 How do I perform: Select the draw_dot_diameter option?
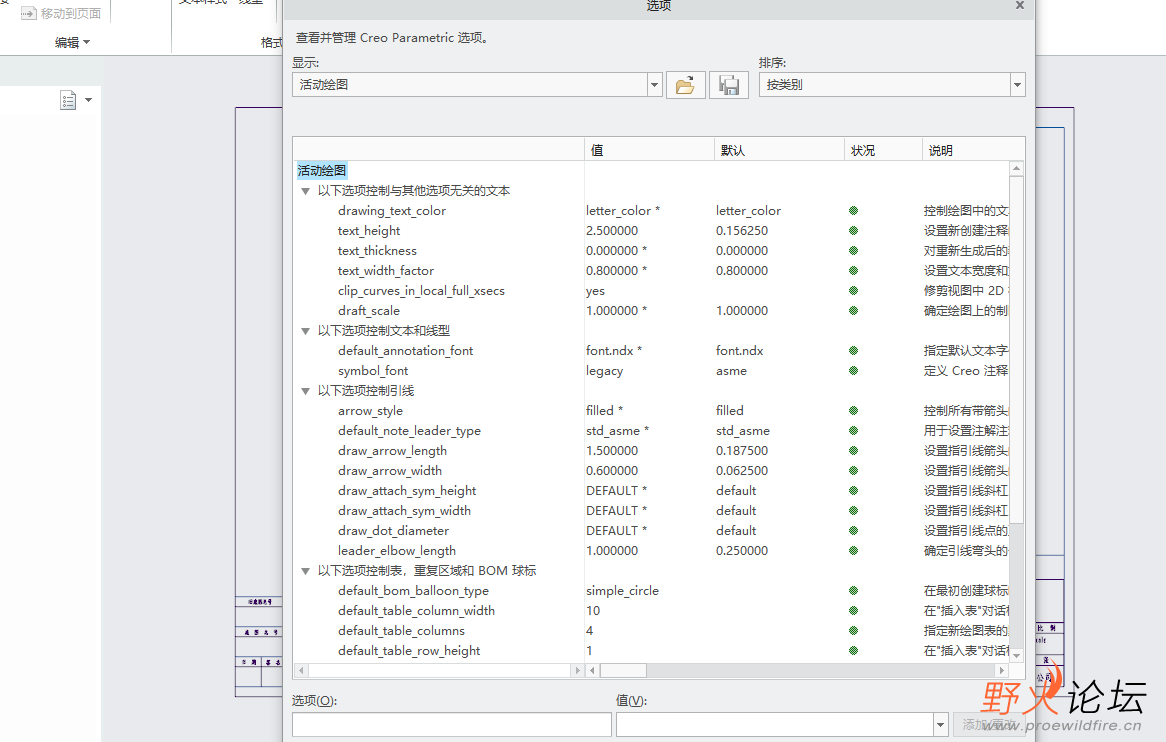pos(393,531)
